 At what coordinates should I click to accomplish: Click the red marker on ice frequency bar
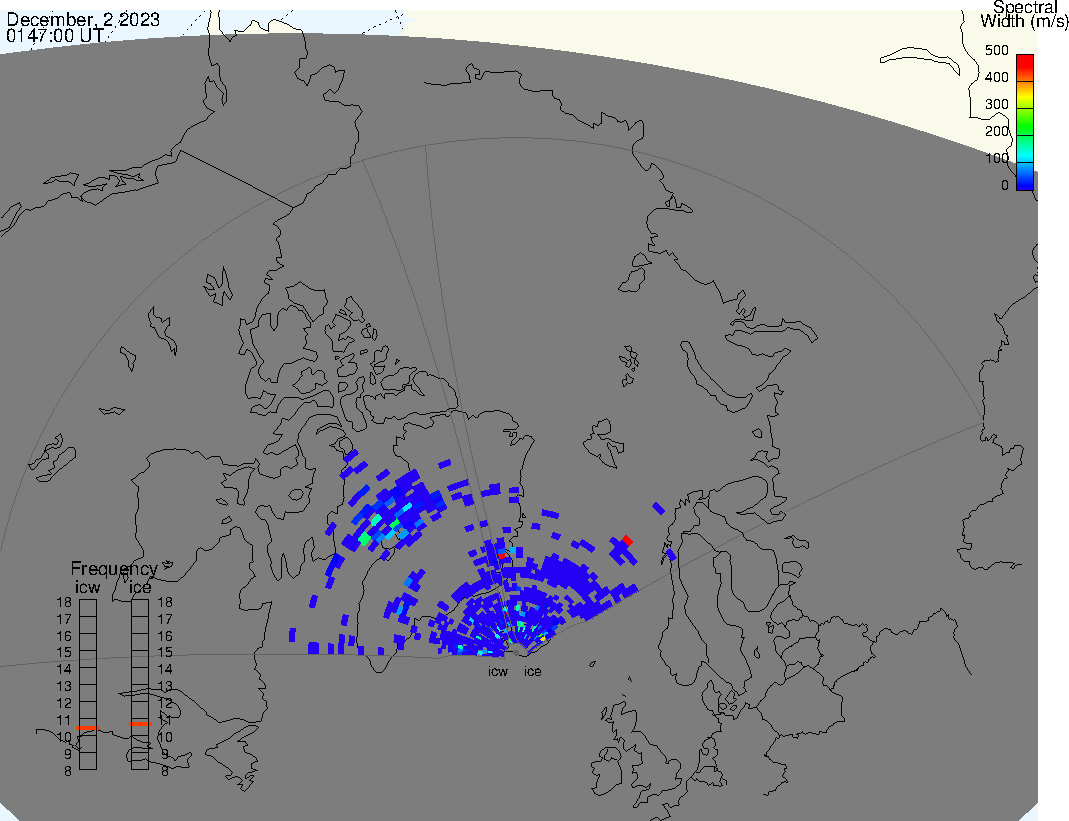pos(140,722)
